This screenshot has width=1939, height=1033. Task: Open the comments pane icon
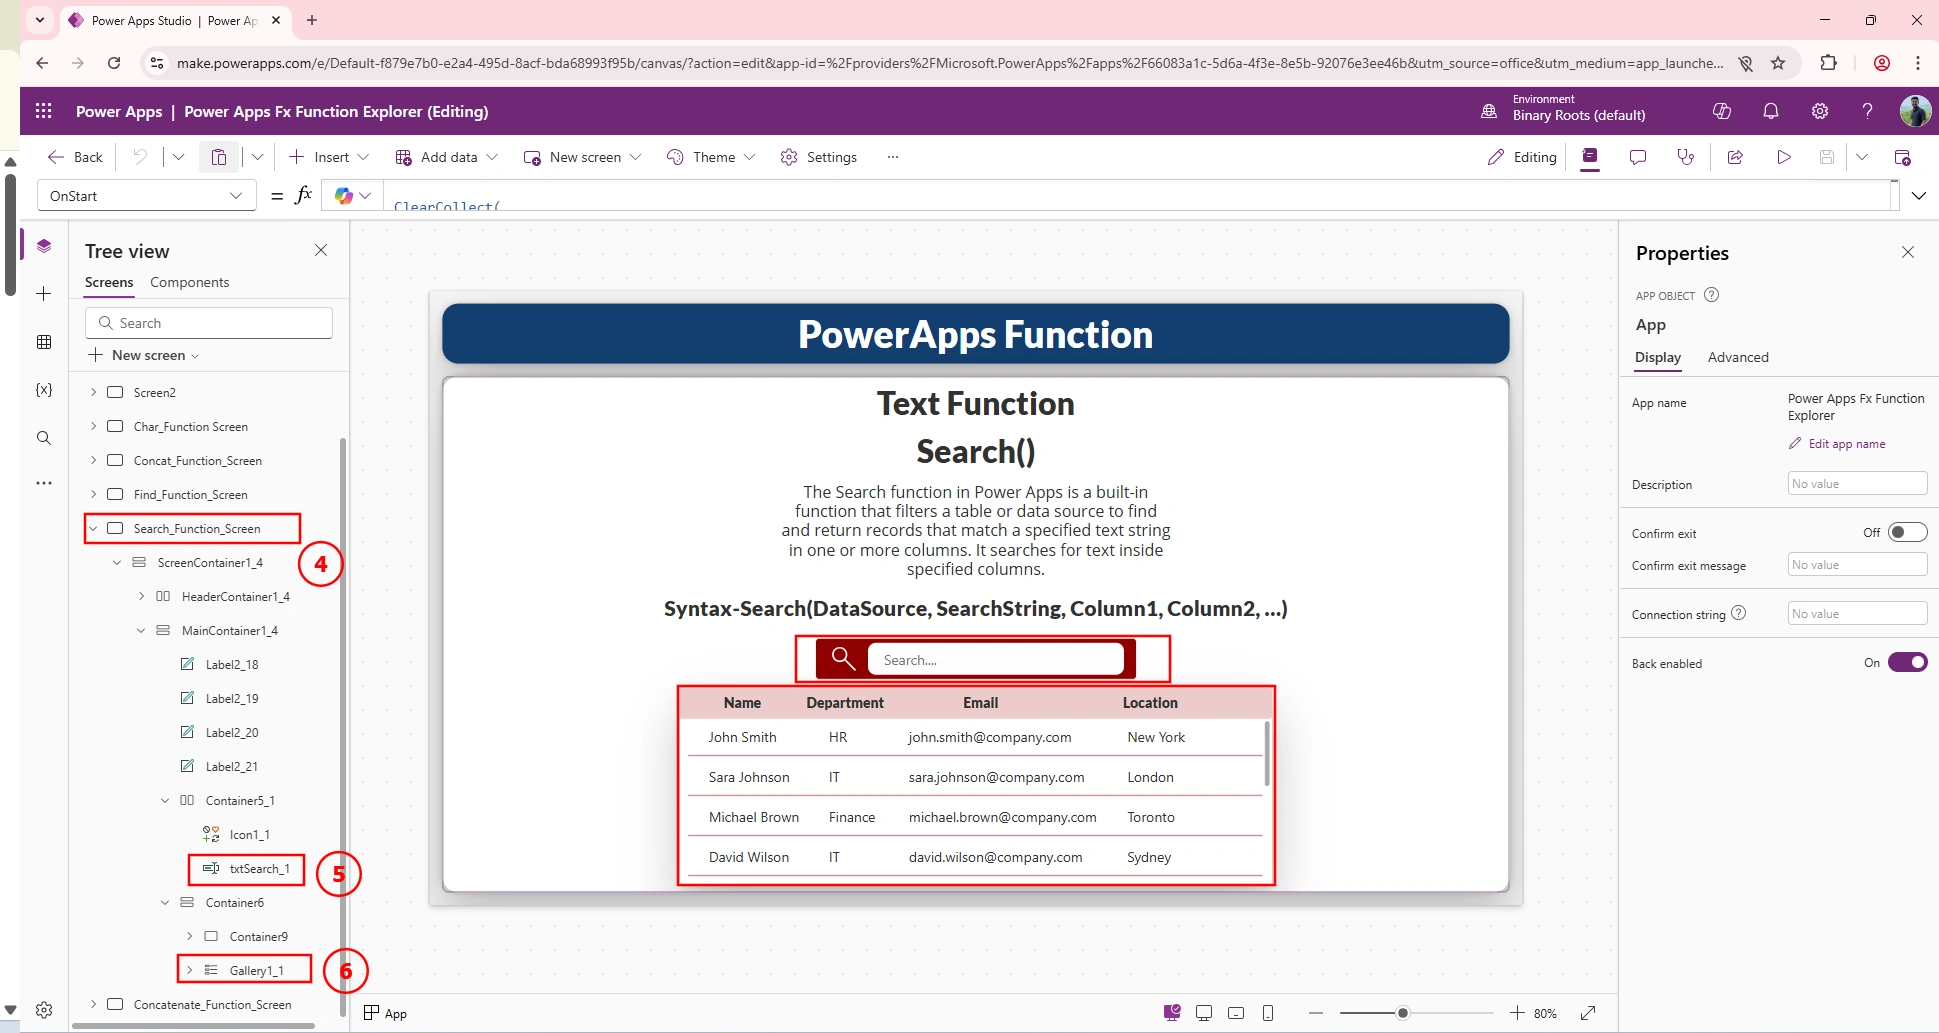point(1638,157)
